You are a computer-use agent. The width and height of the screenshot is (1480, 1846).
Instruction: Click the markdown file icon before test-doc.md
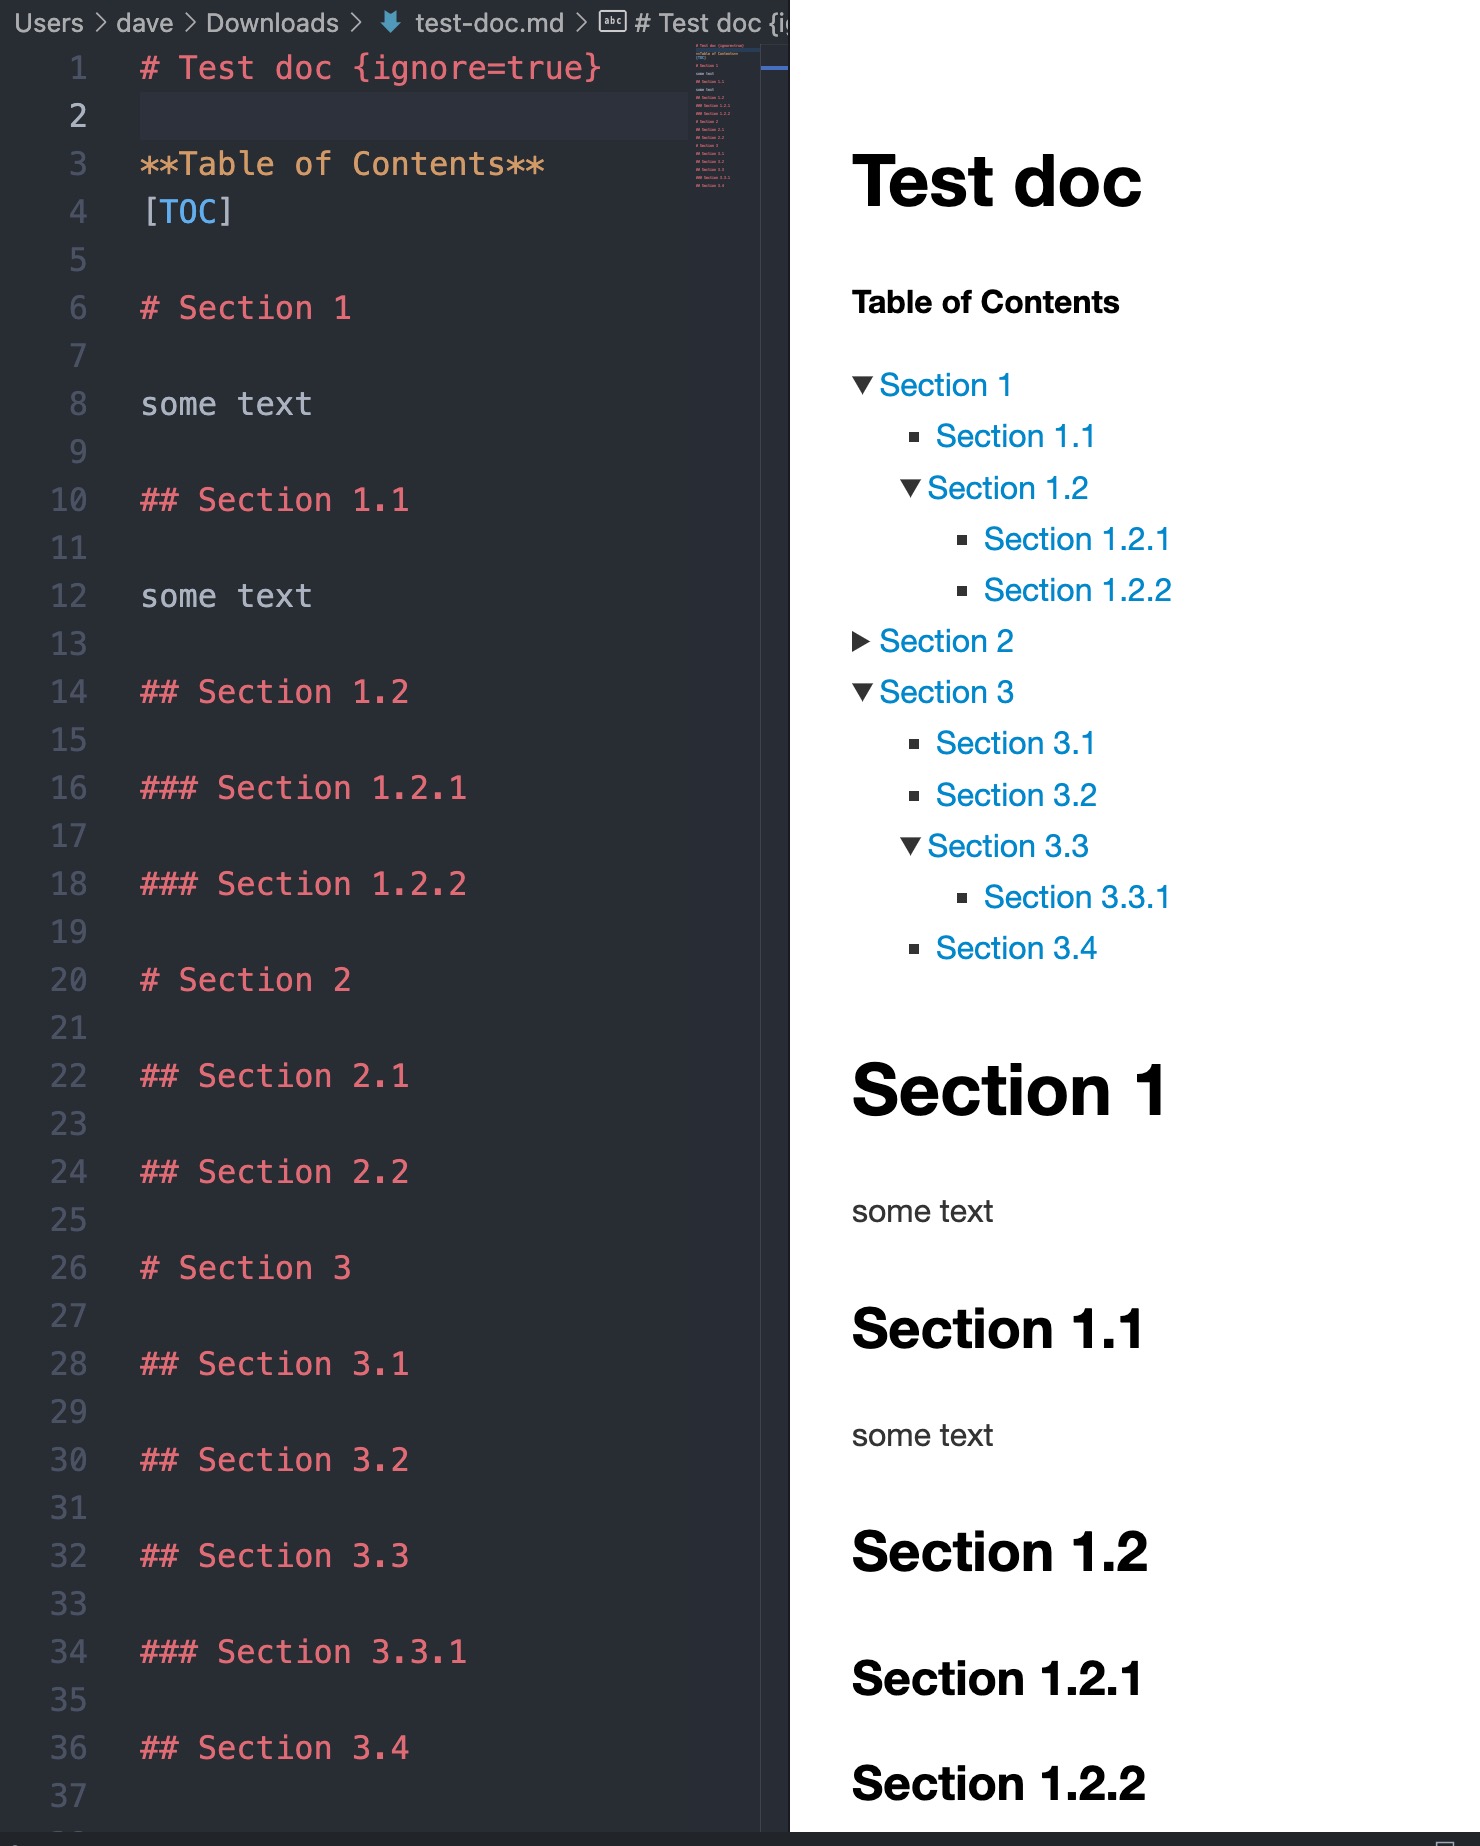click(x=388, y=22)
